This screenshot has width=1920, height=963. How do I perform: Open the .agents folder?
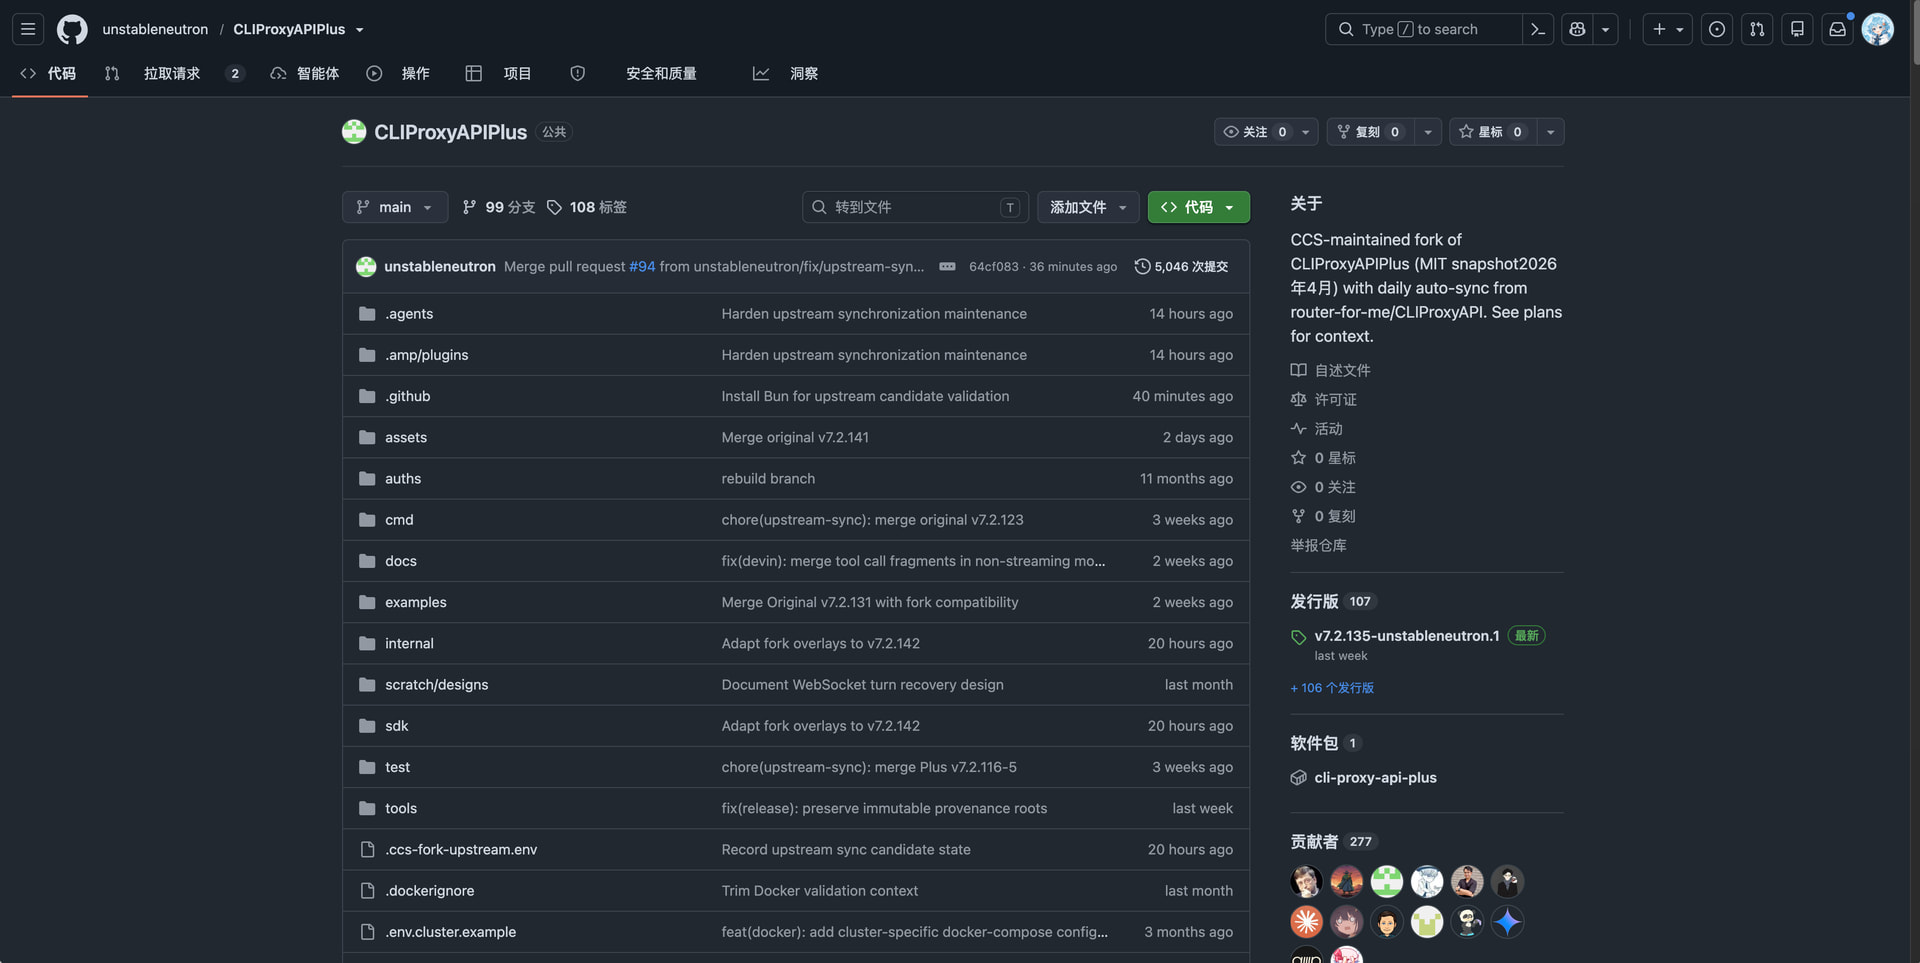pos(409,313)
